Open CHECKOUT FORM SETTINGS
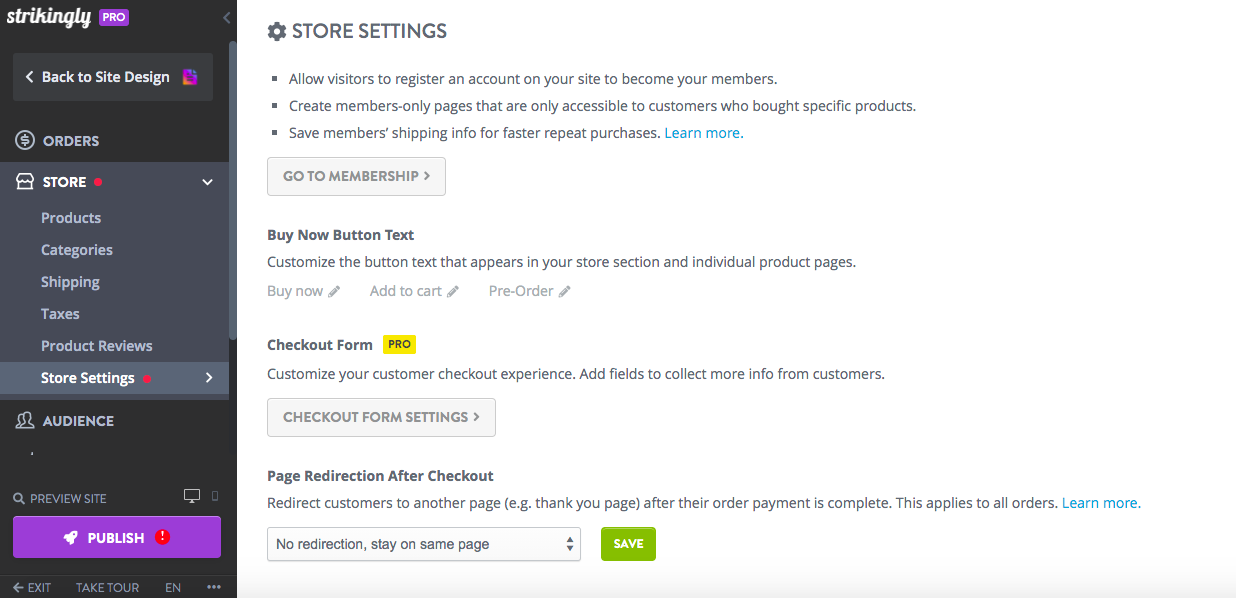The height and width of the screenshot is (598, 1236). click(381, 417)
